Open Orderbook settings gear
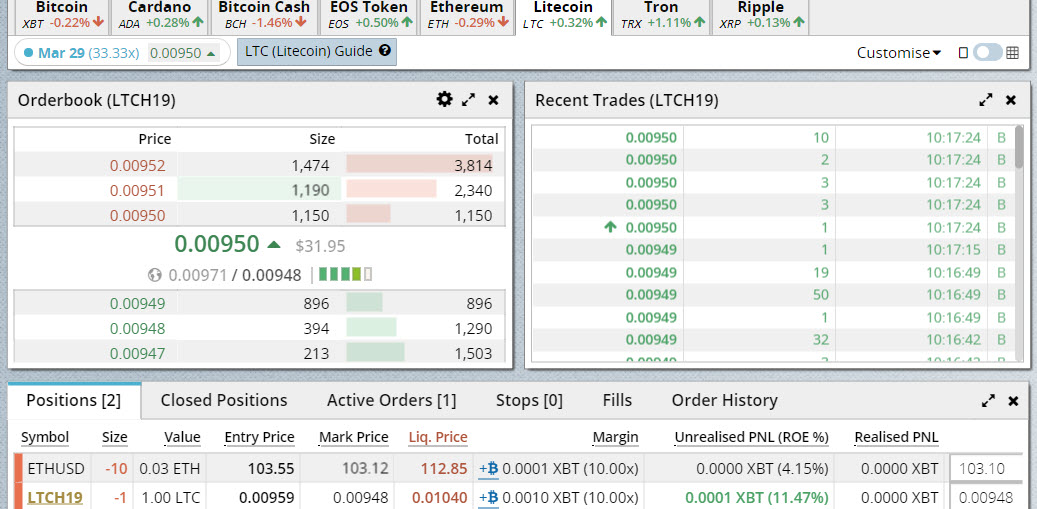 [444, 99]
